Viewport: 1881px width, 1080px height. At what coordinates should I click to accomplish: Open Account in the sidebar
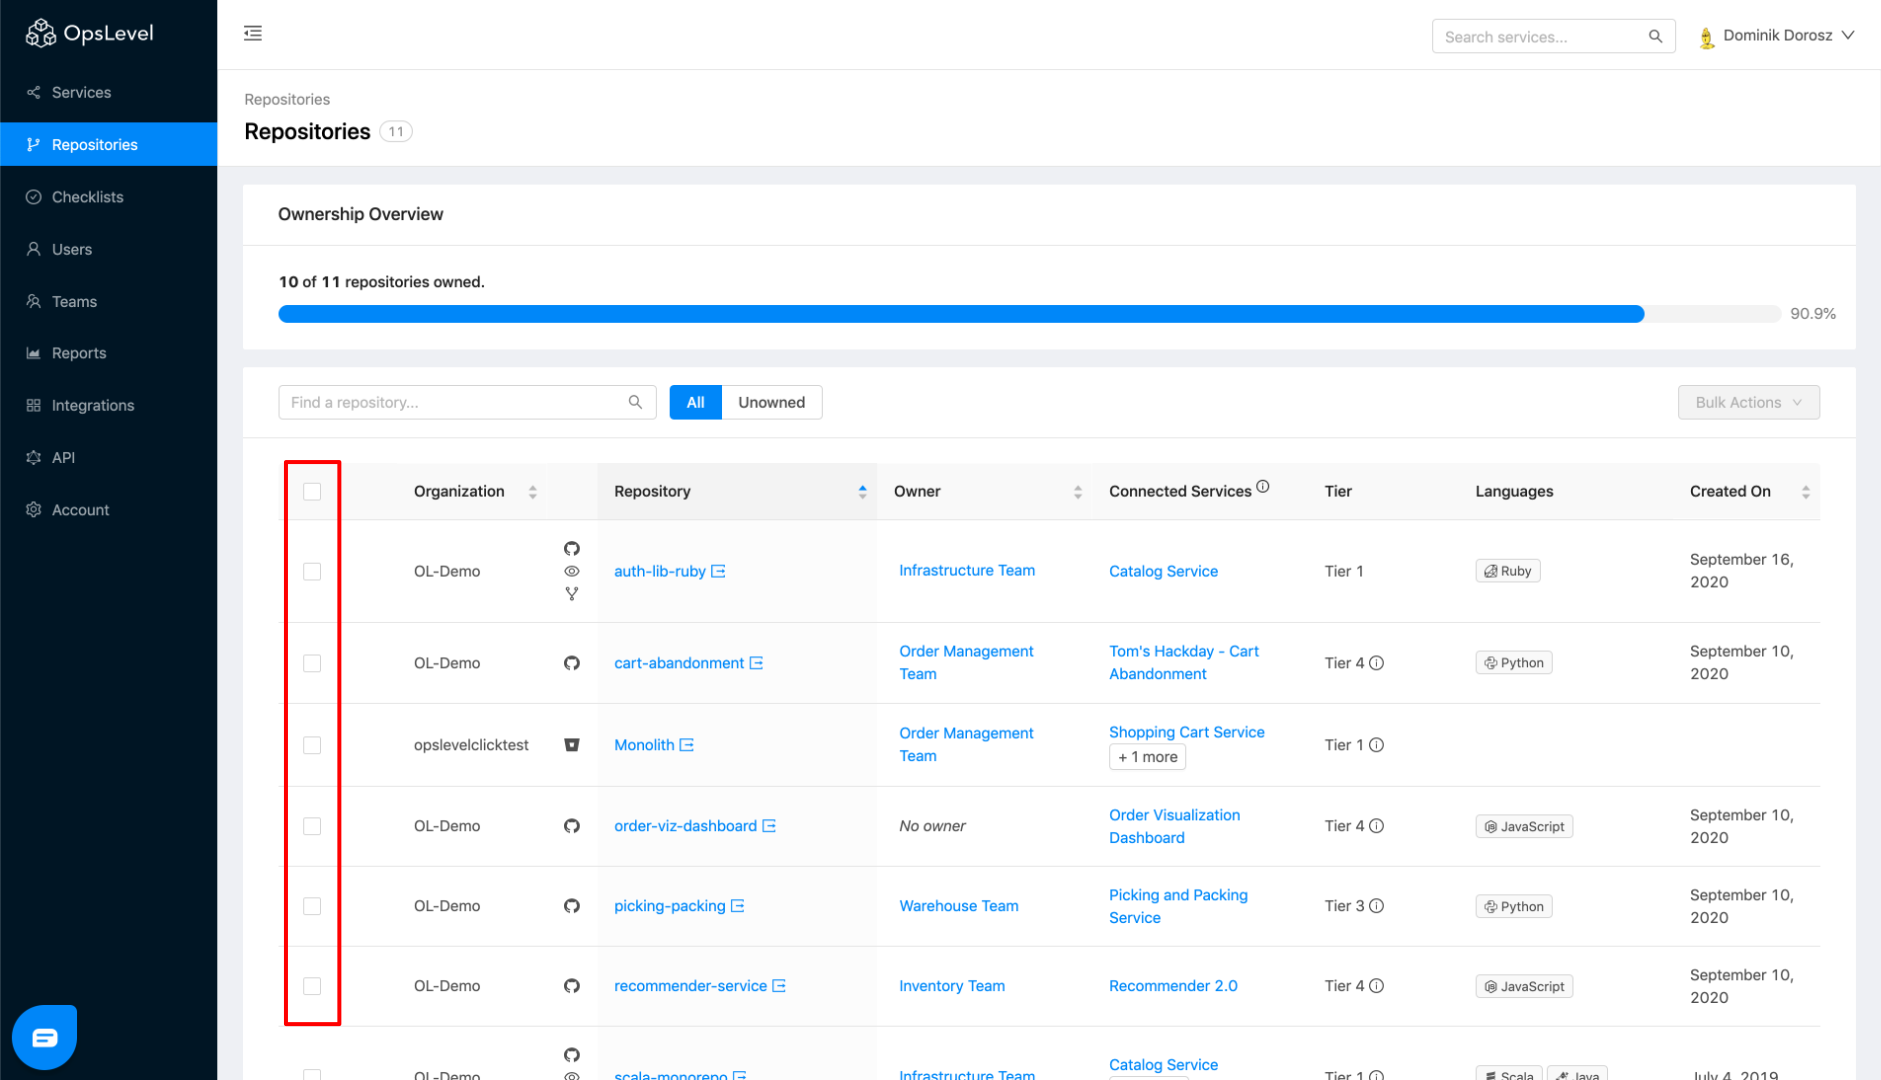[109, 509]
